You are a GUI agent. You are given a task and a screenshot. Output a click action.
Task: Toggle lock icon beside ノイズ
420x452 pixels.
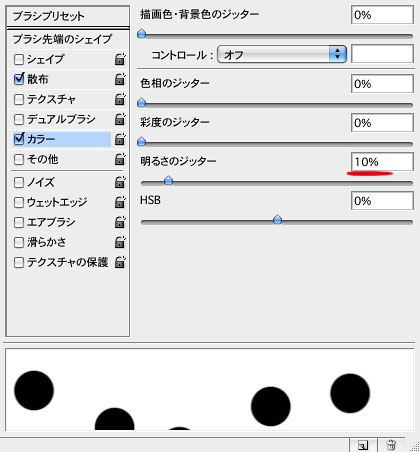[120, 182]
